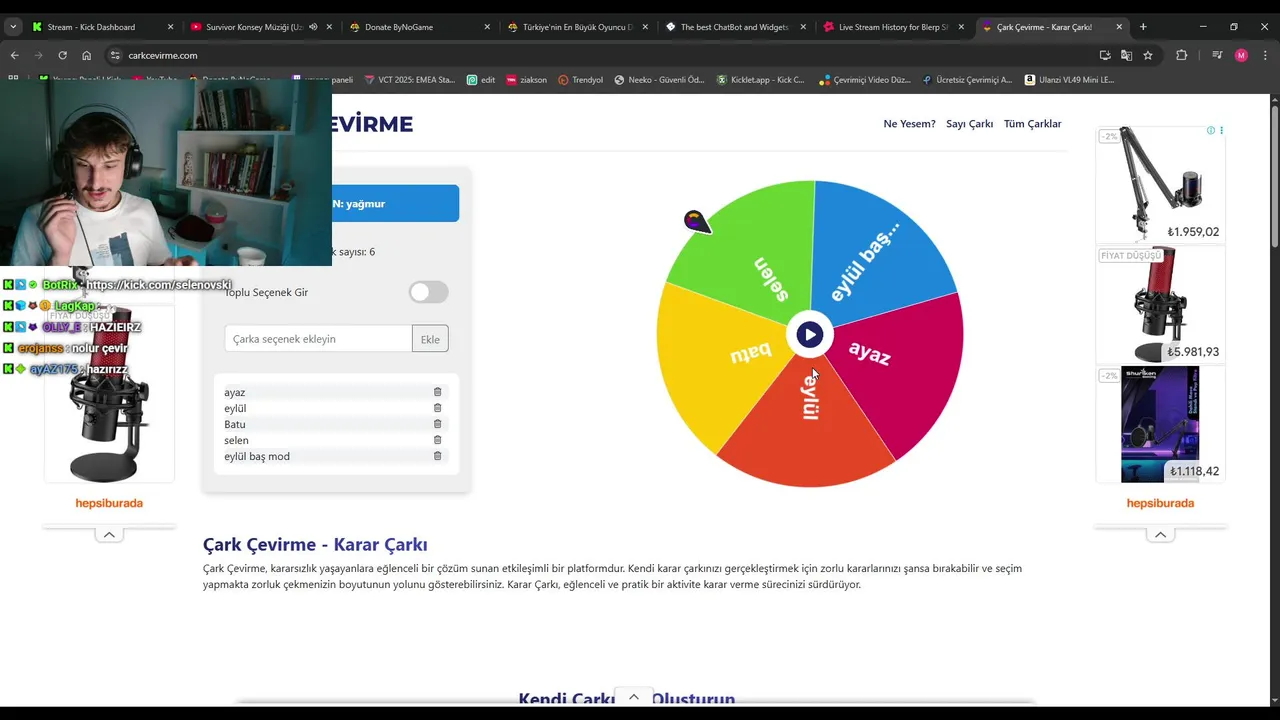Screen dimensions: 1280x720
Task: Delete the 'selen' option with its trash icon
Action: [x=437, y=440]
